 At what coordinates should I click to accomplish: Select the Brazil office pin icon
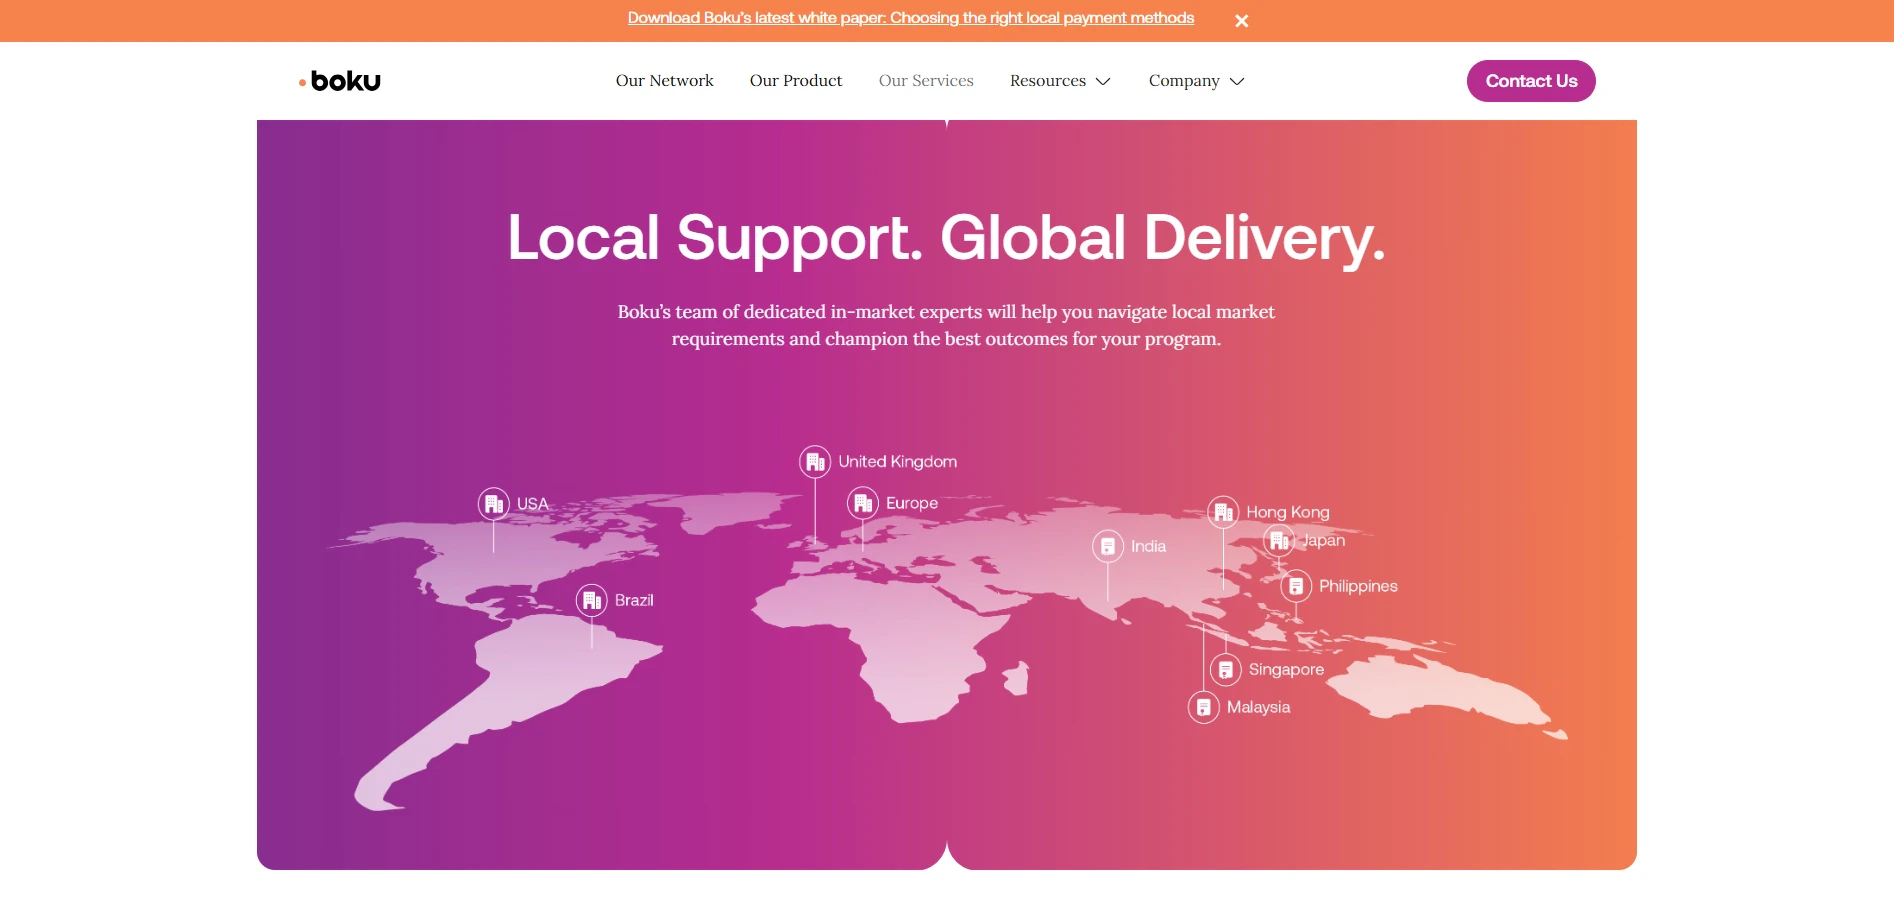pos(592,600)
